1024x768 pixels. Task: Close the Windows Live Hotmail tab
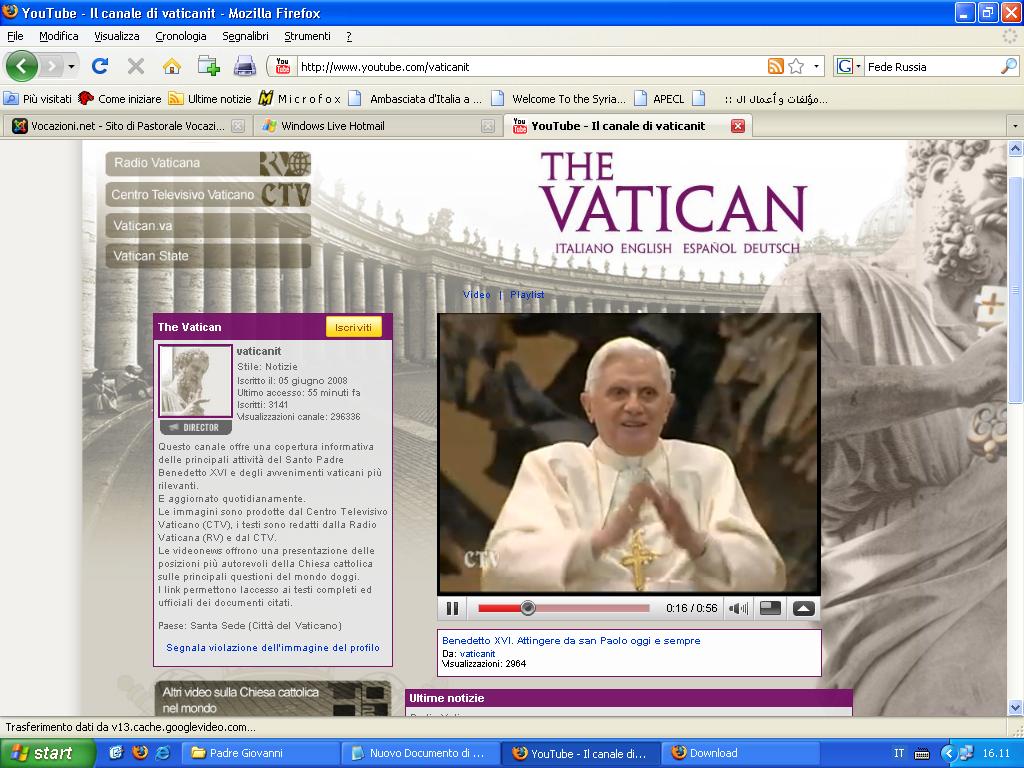[488, 126]
